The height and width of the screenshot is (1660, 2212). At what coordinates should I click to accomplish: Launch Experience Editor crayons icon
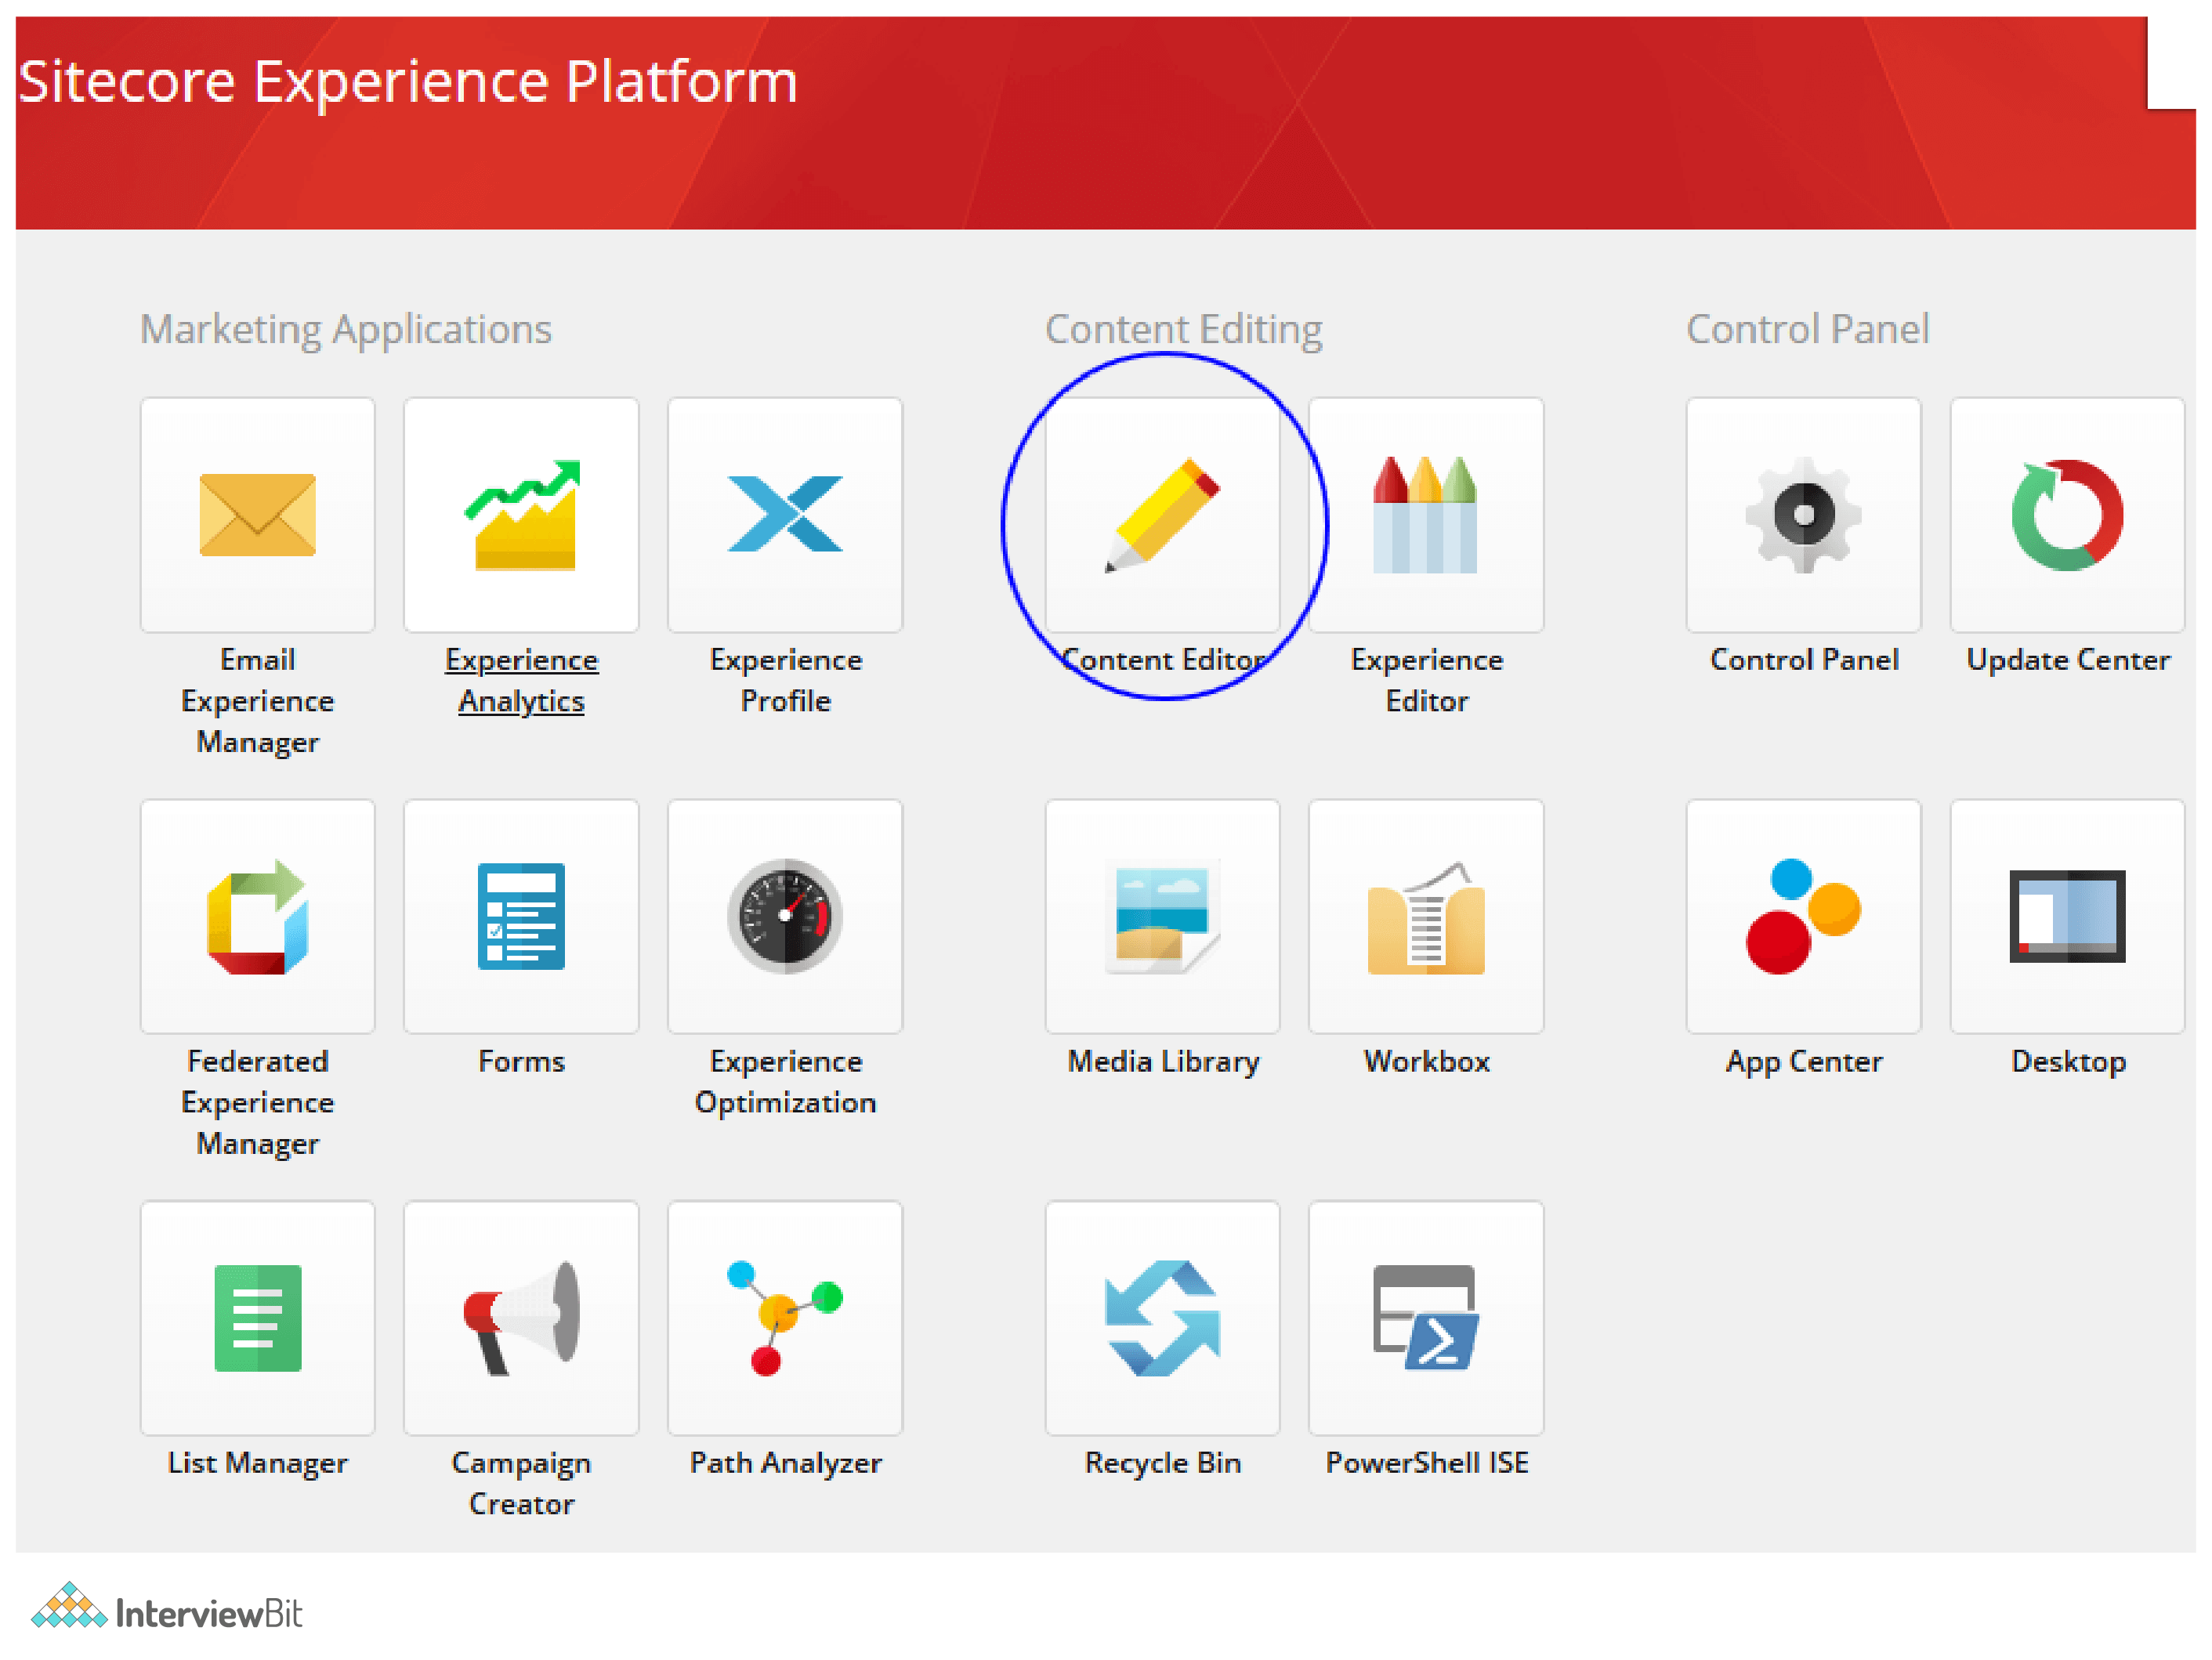point(1426,515)
